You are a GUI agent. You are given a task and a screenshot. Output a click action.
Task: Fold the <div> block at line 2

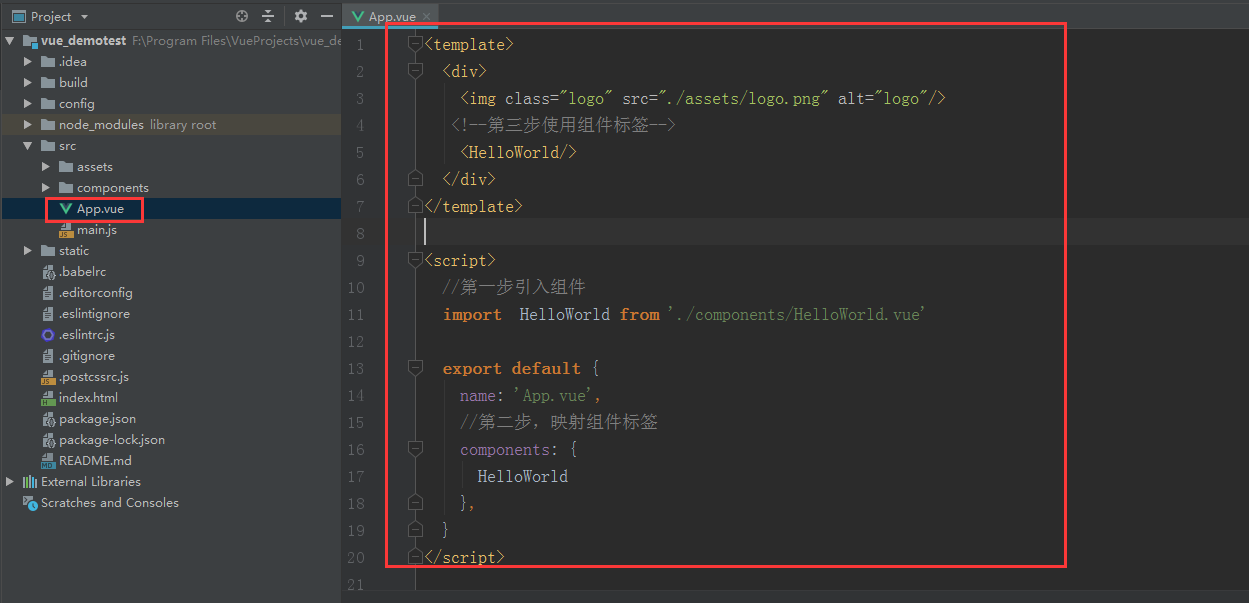coord(416,71)
